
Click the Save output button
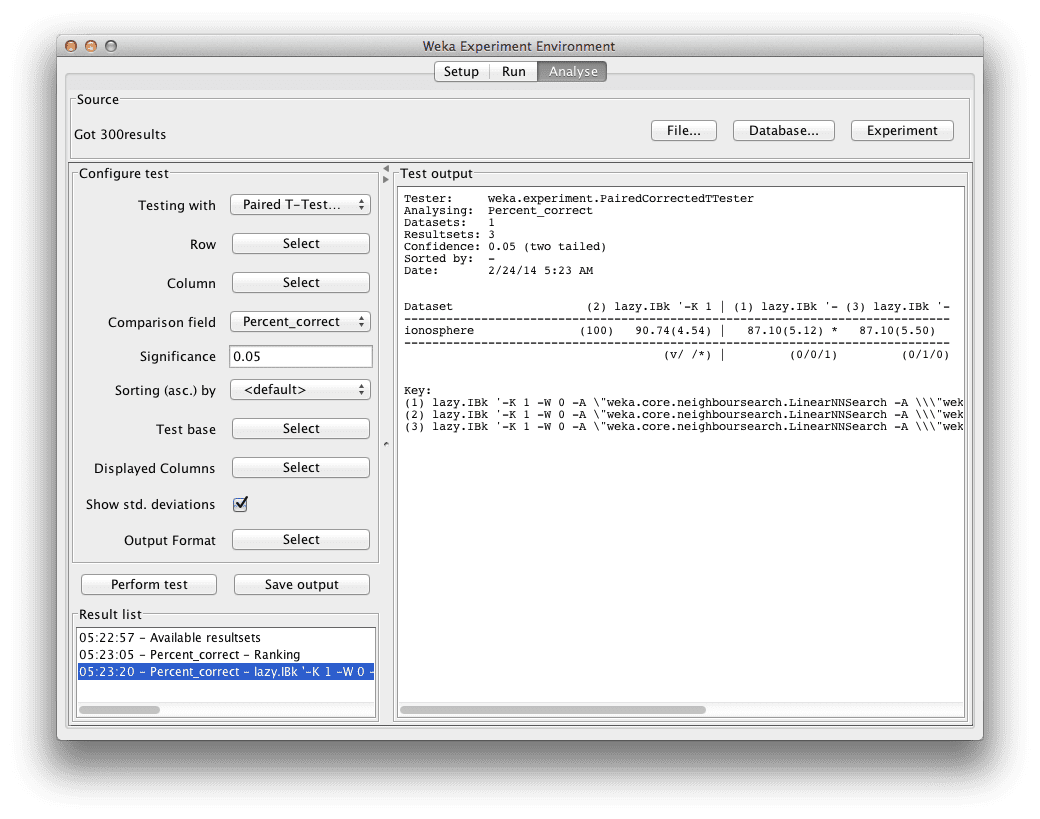pos(302,584)
